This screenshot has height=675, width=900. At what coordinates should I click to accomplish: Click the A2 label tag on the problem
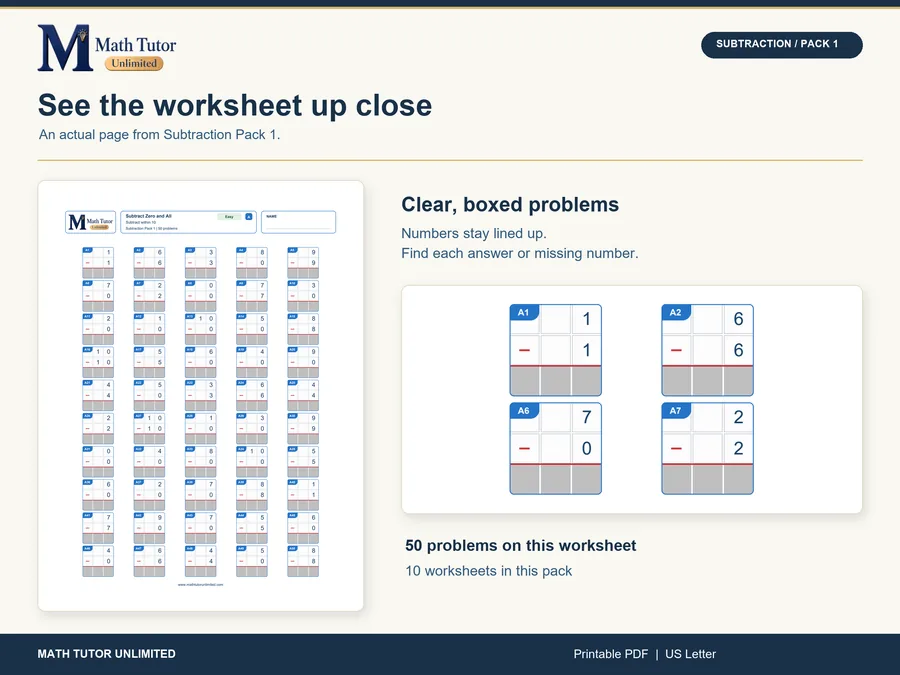[x=676, y=313]
